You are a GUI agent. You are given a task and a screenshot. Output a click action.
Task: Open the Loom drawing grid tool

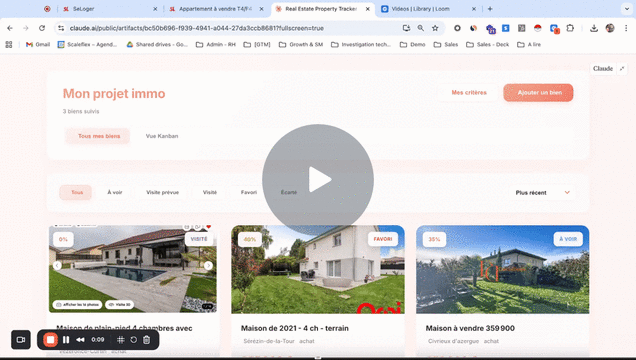(x=120, y=340)
